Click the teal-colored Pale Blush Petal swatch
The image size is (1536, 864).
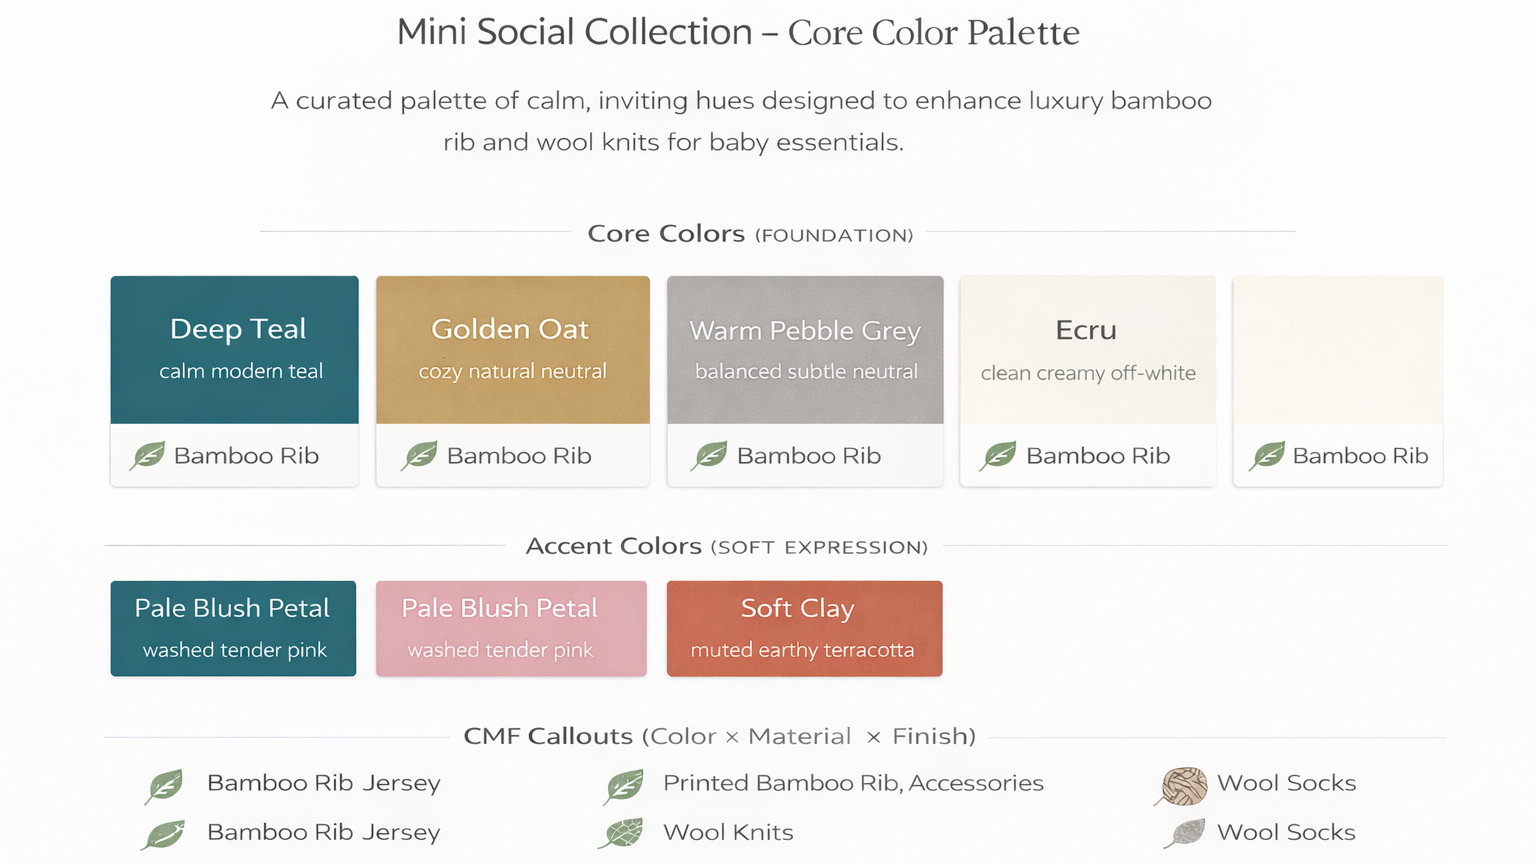coord(233,628)
